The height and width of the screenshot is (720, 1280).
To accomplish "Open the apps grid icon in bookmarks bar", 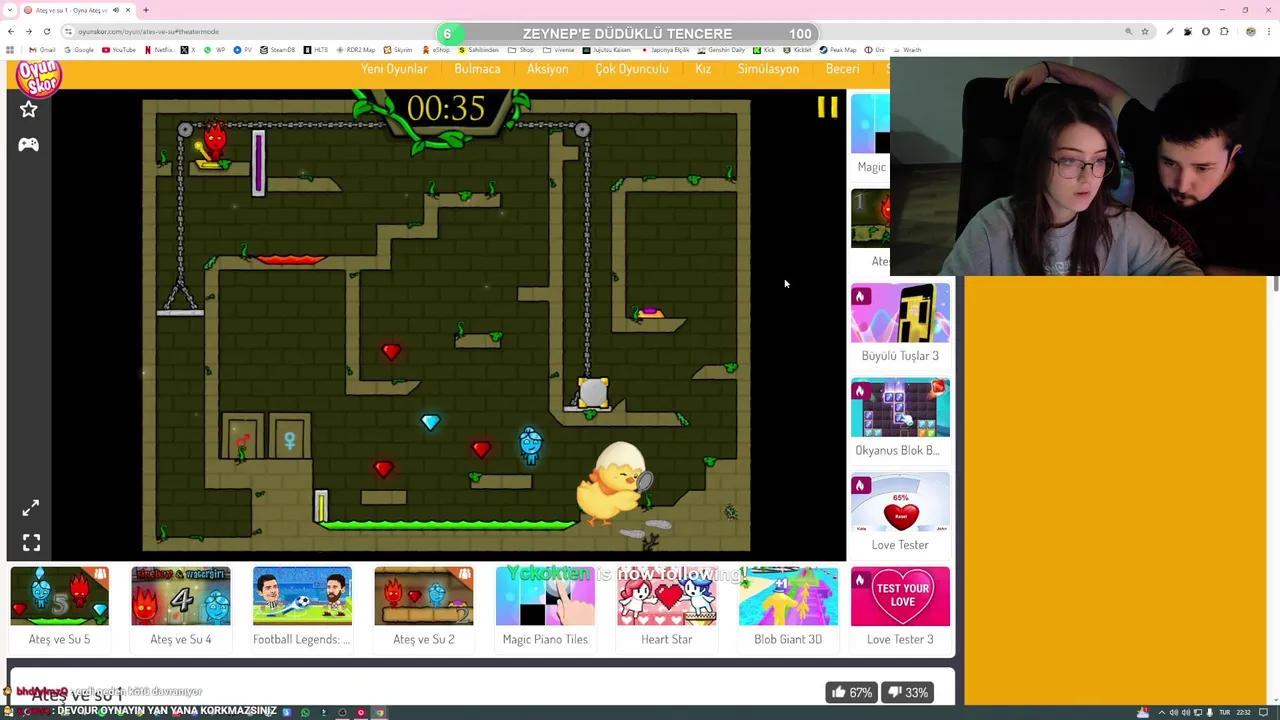I will [x=10, y=50].
